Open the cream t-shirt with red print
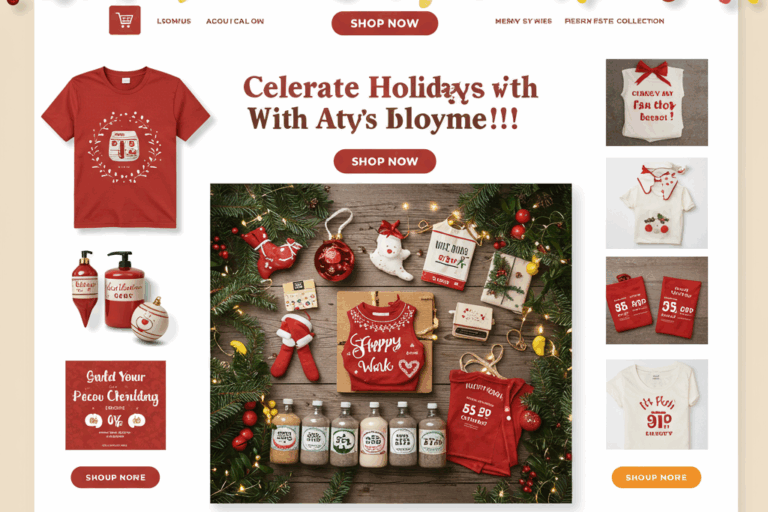 [656, 404]
